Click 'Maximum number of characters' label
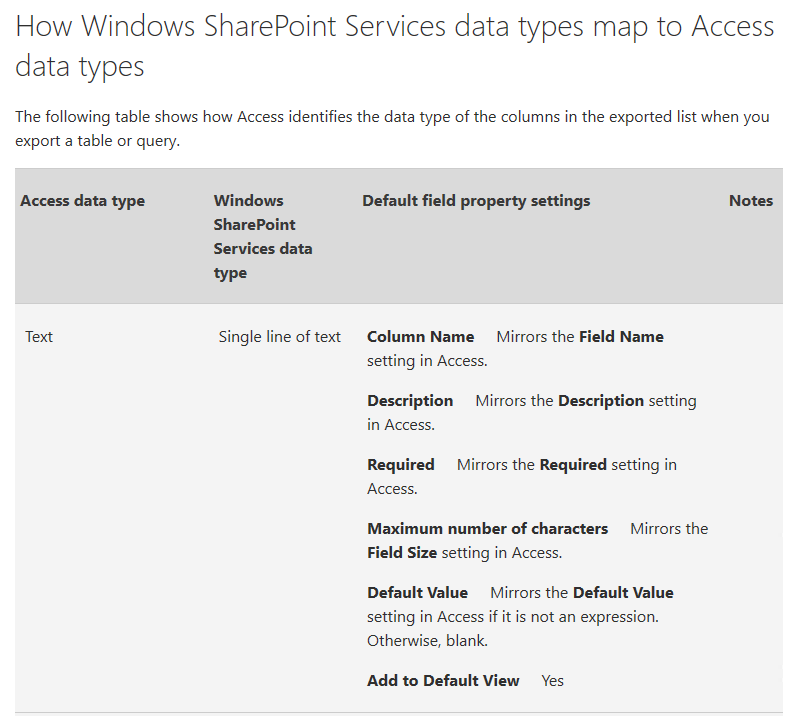The height and width of the screenshot is (716, 795). (x=487, y=529)
